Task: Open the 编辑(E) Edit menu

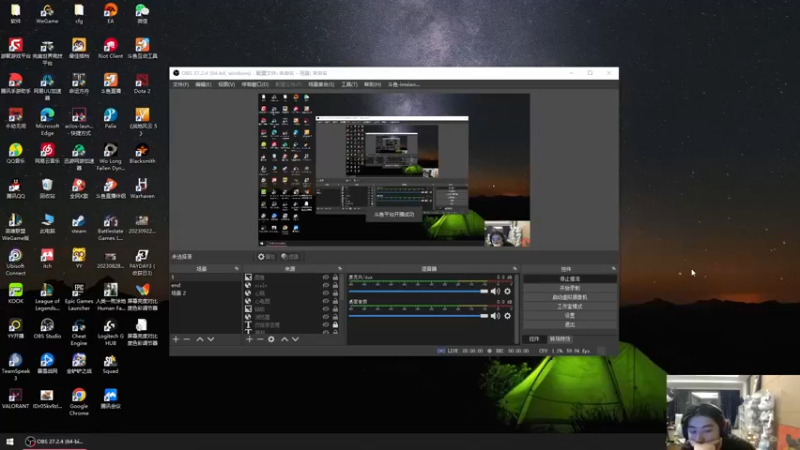Action: click(203, 84)
